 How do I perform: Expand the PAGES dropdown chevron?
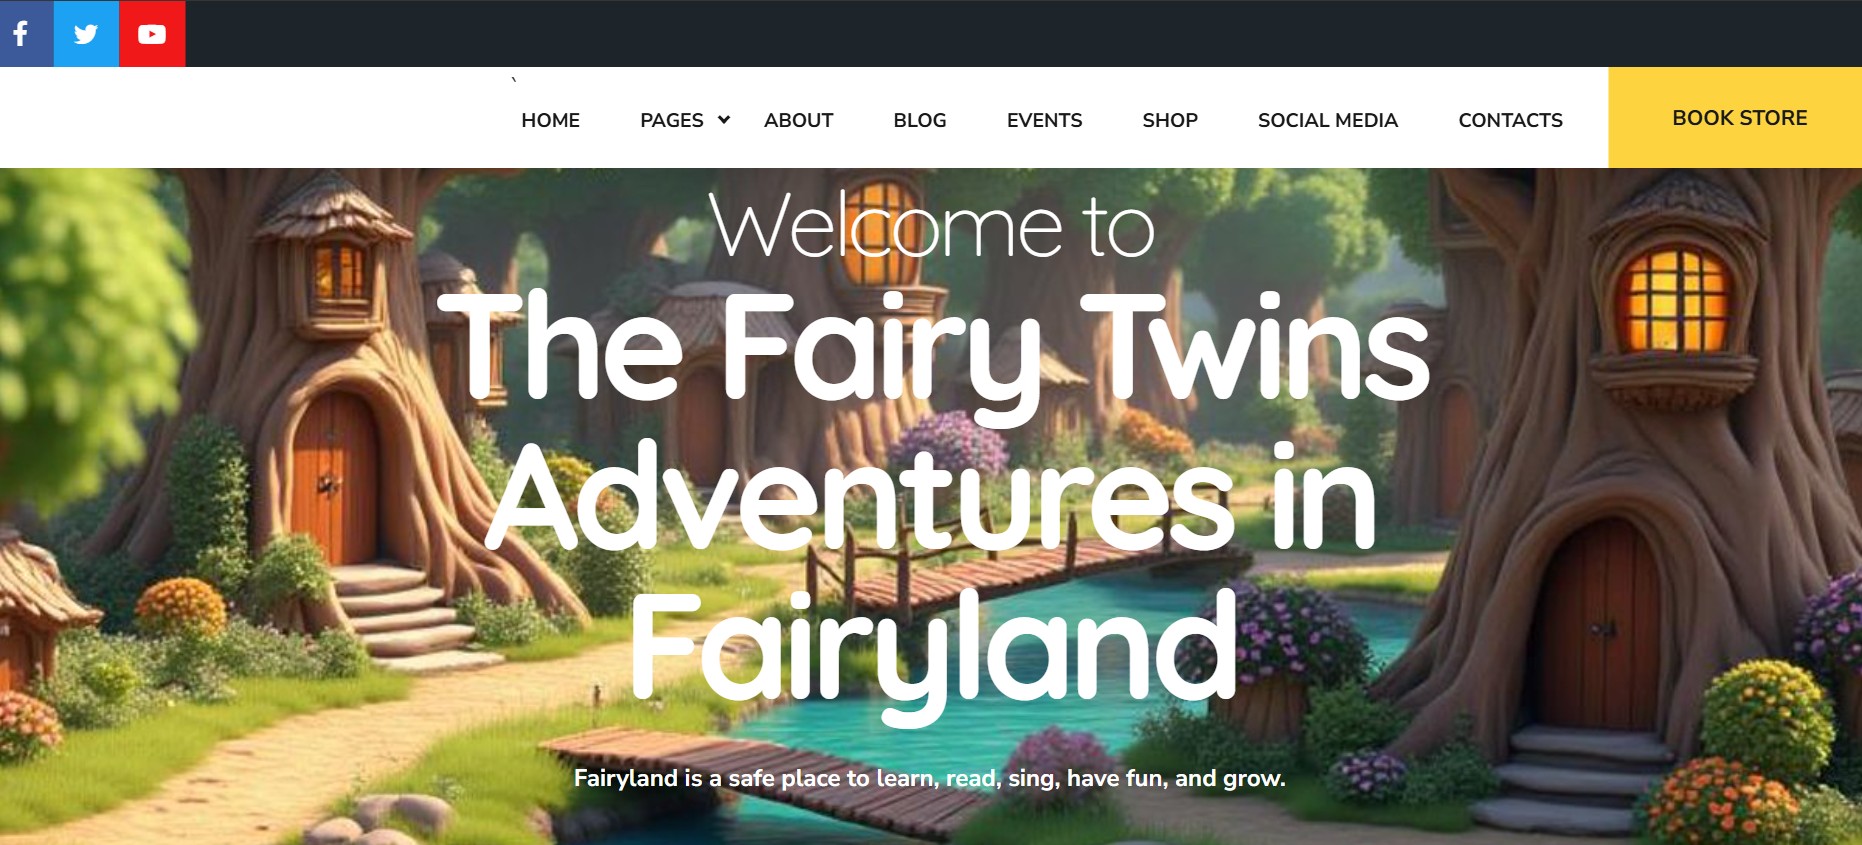pos(724,120)
